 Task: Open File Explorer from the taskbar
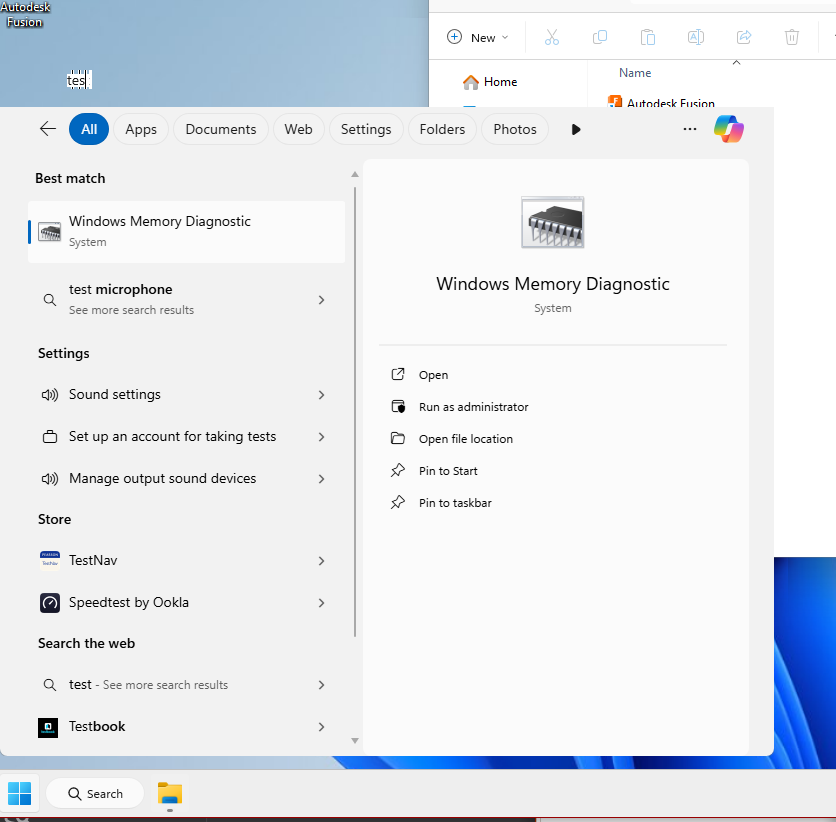[x=170, y=794]
